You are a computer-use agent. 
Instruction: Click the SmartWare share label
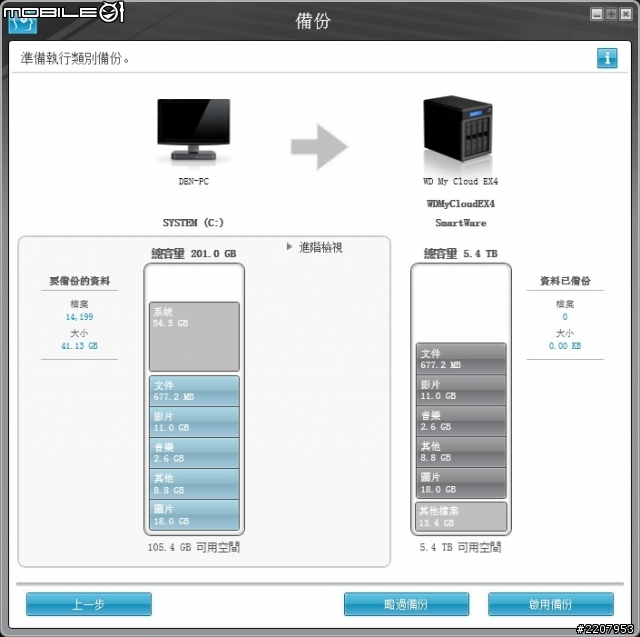pos(460,223)
